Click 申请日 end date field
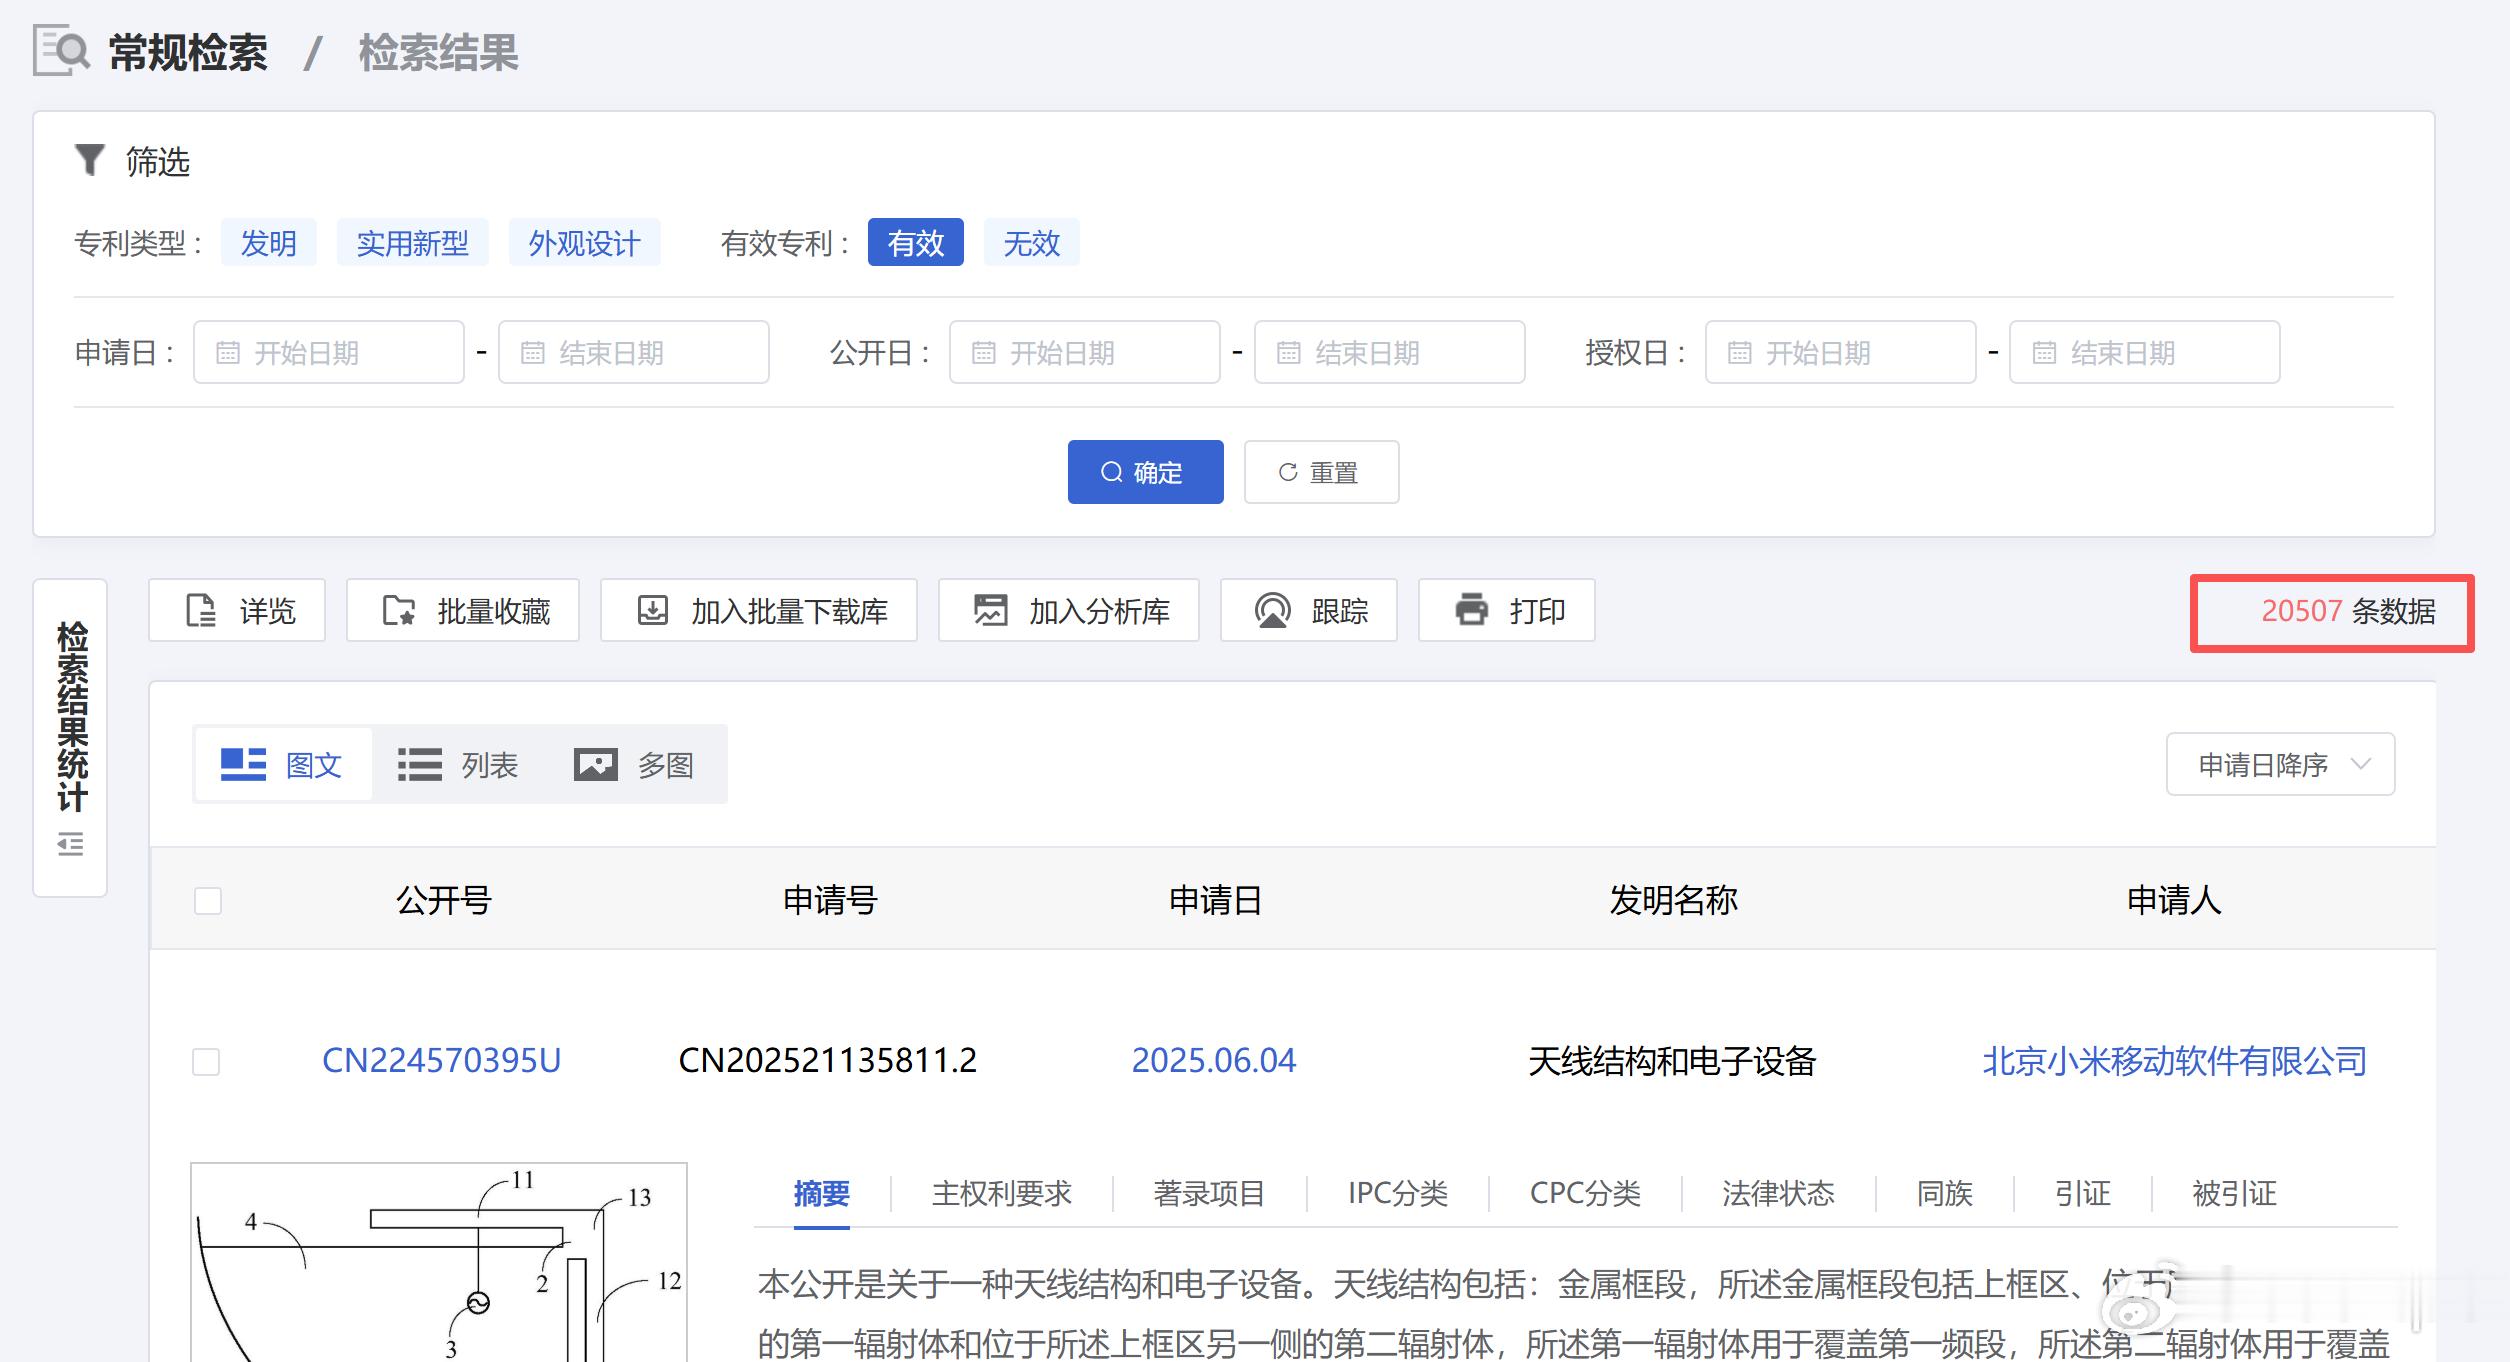The height and width of the screenshot is (1362, 2510). point(634,352)
